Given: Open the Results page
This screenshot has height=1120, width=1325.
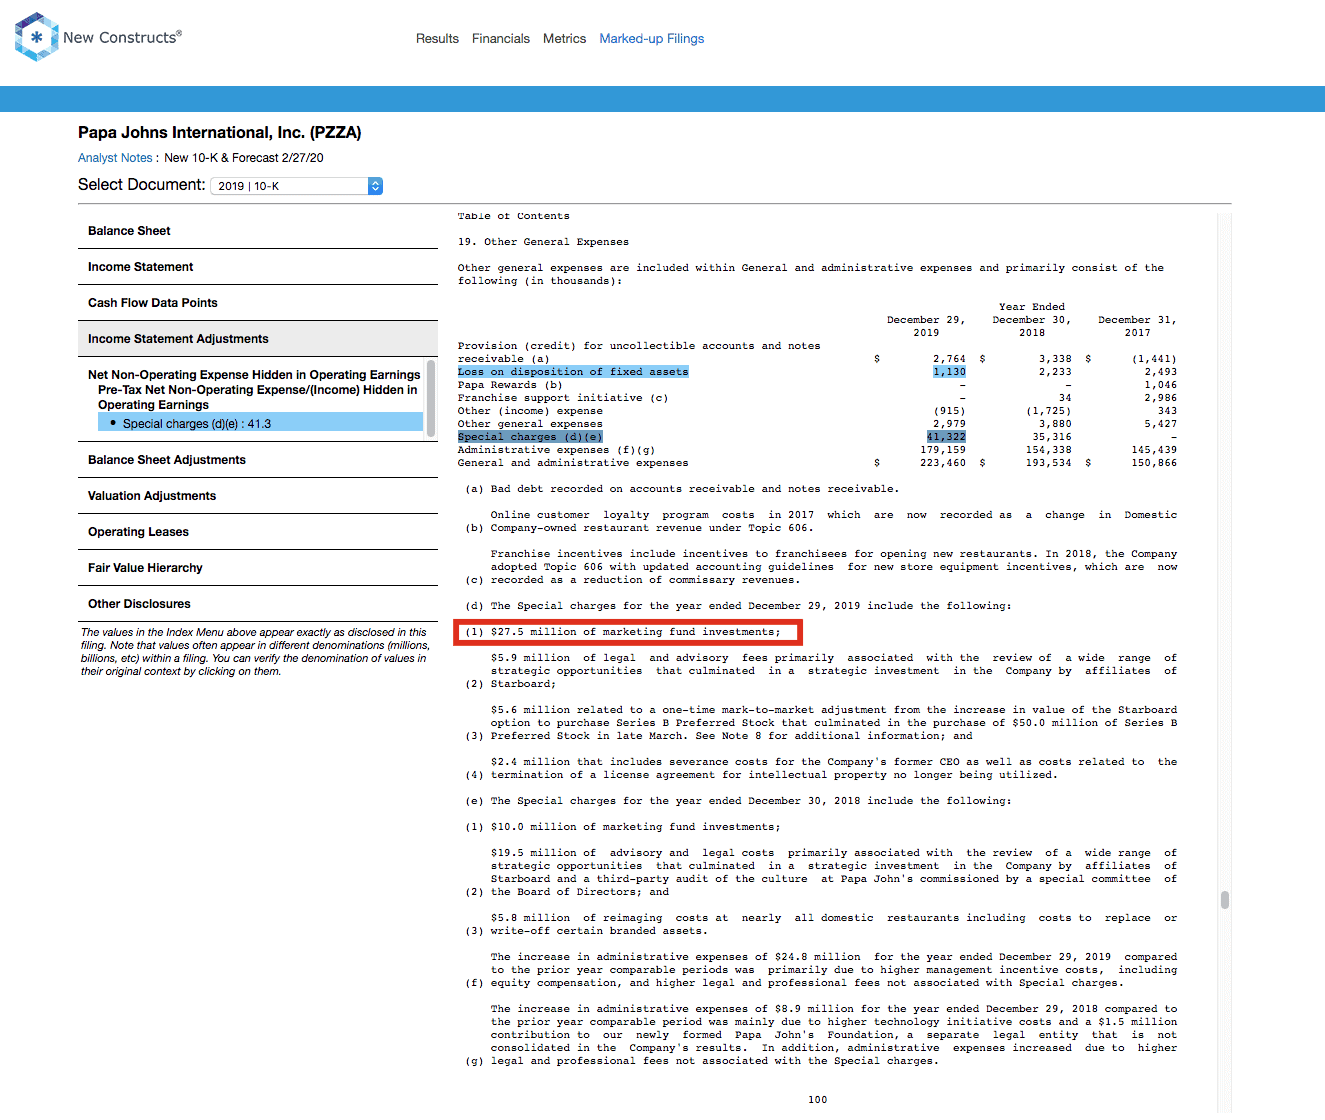Looking at the screenshot, I should (437, 38).
